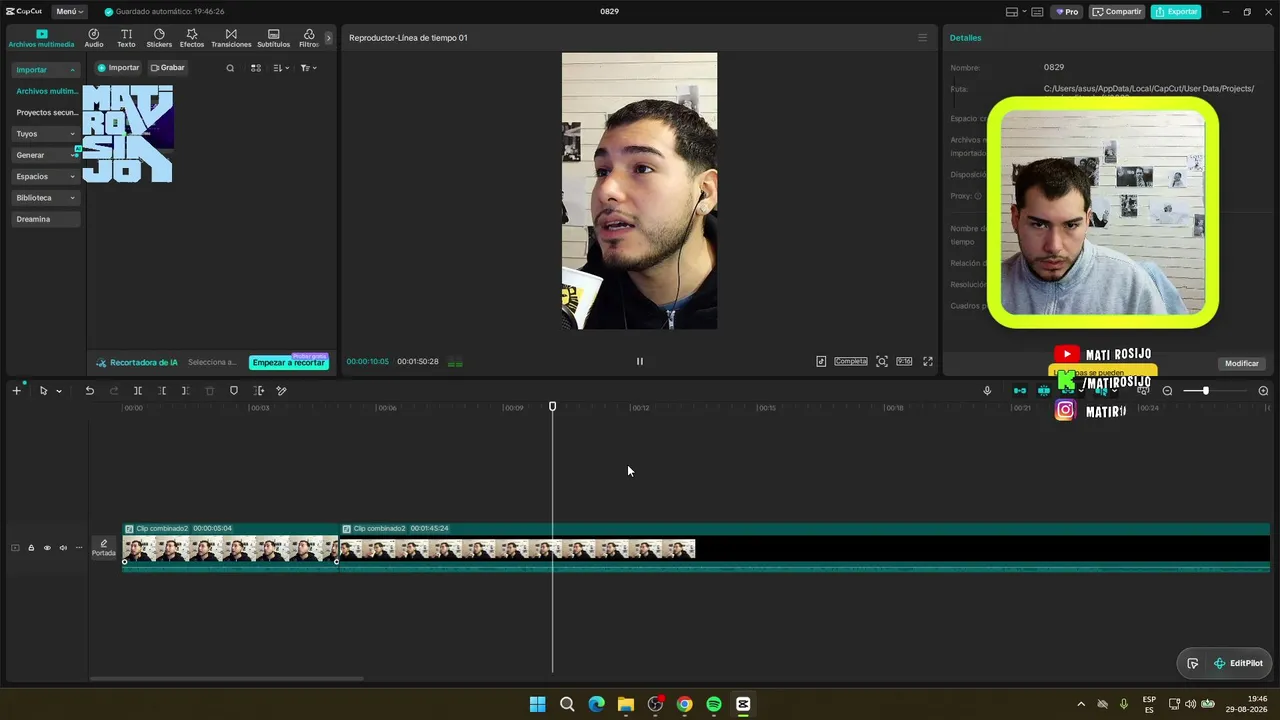Click the Importar media button
This screenshot has width=1280, height=720.
pos(118,68)
